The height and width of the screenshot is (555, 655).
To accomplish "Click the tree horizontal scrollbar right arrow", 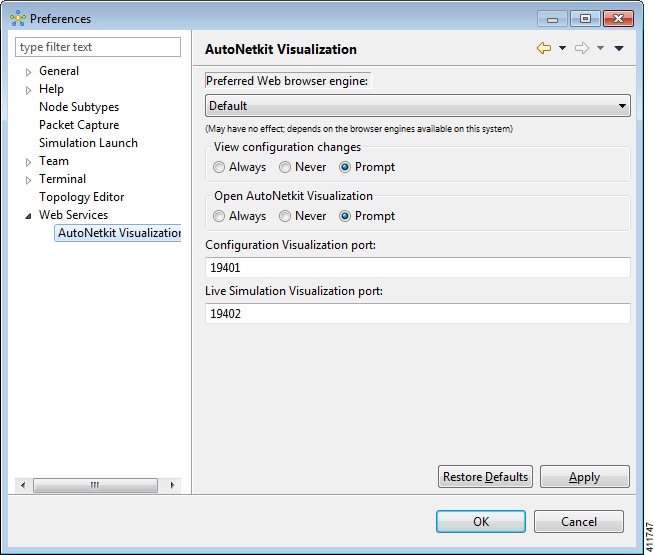I will pos(173,486).
